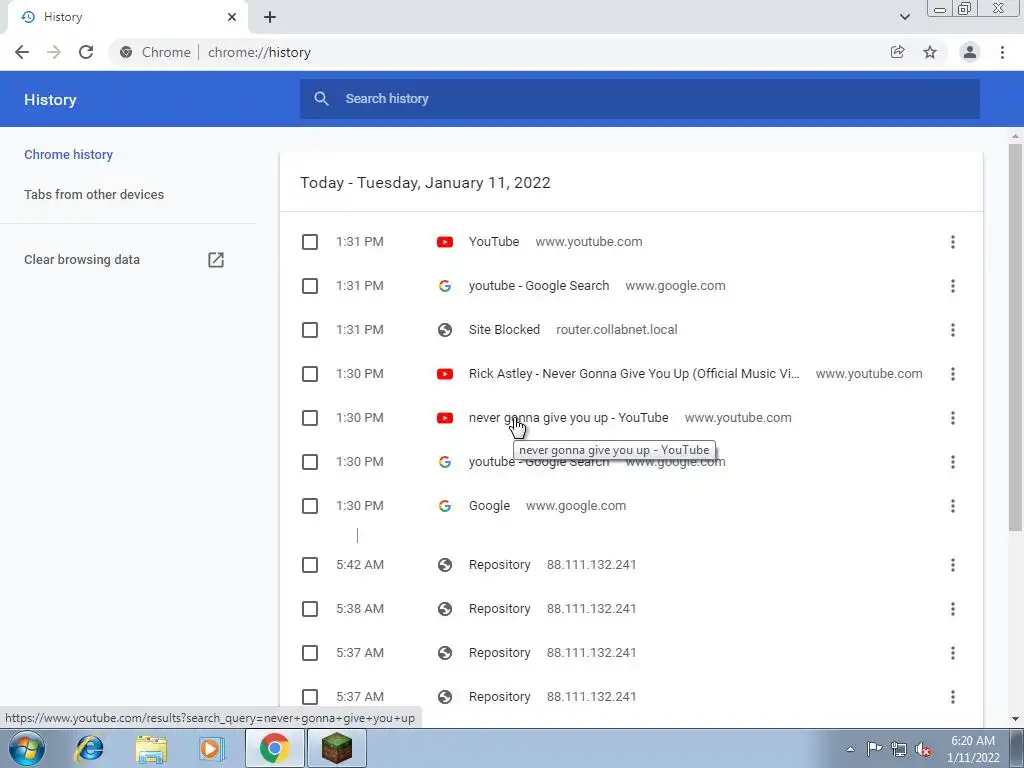1024x768 pixels.
Task: Open more actions for Rick Astley entry
Action: tap(953, 374)
